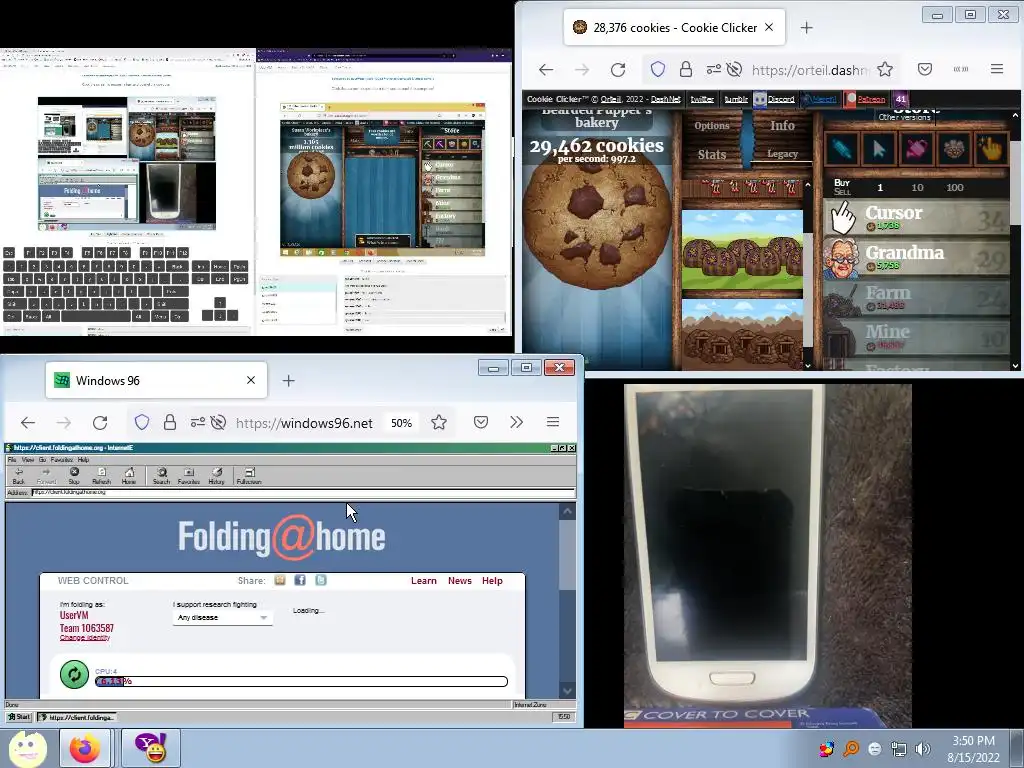Click the Fullscreen toolbar button in InternetE

pos(249,475)
